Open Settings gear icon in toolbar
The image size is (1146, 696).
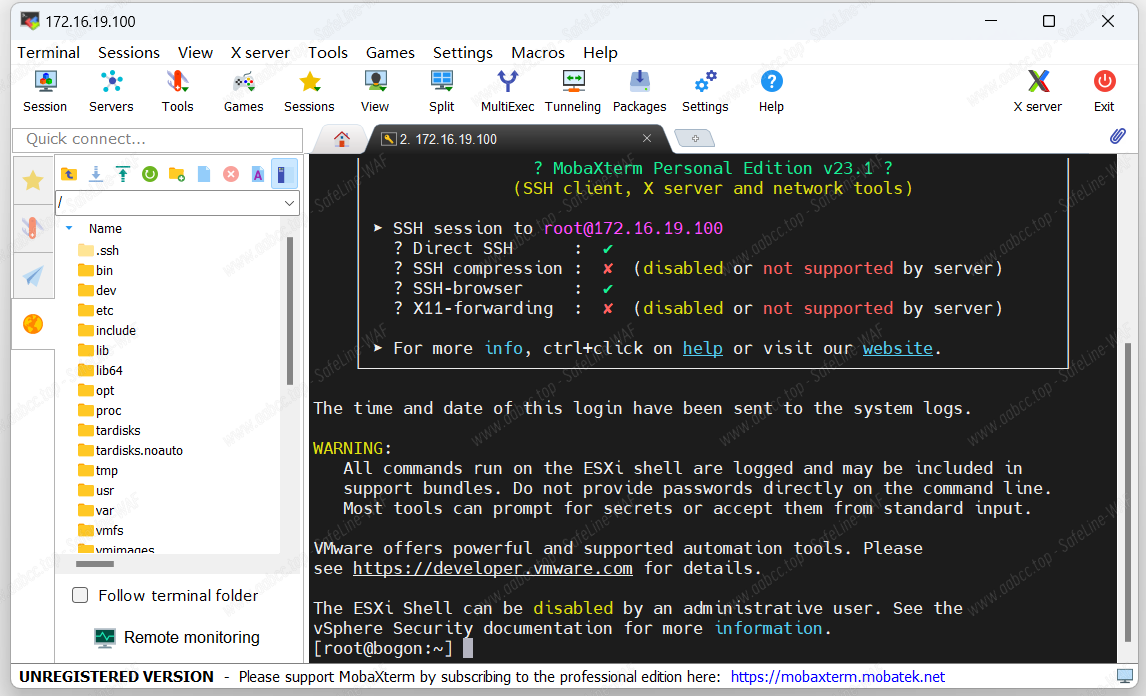(x=705, y=91)
